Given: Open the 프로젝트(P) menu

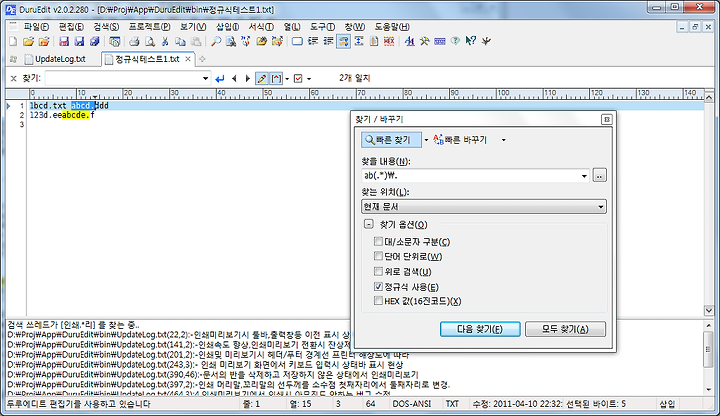Looking at the screenshot, I should (149, 27).
